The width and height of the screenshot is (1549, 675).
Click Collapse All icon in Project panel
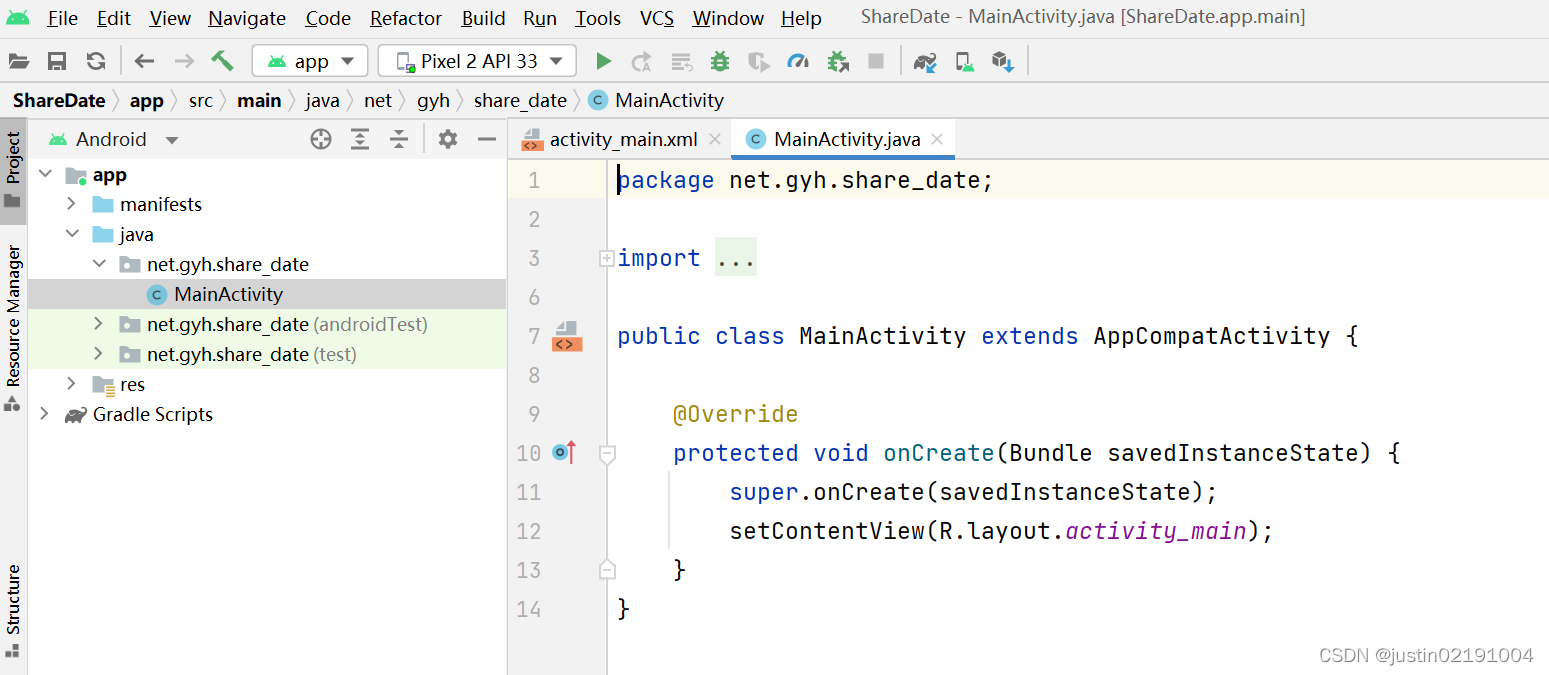point(399,139)
